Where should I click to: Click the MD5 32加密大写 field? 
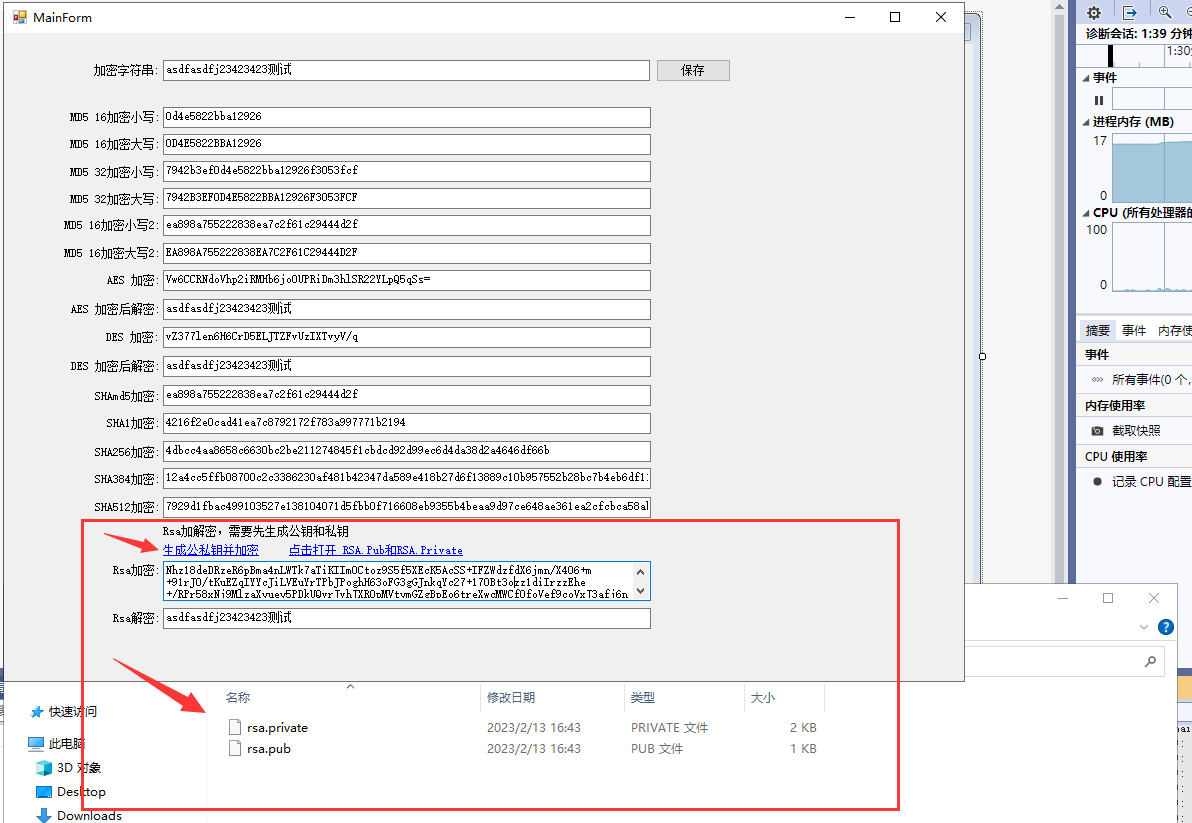407,198
